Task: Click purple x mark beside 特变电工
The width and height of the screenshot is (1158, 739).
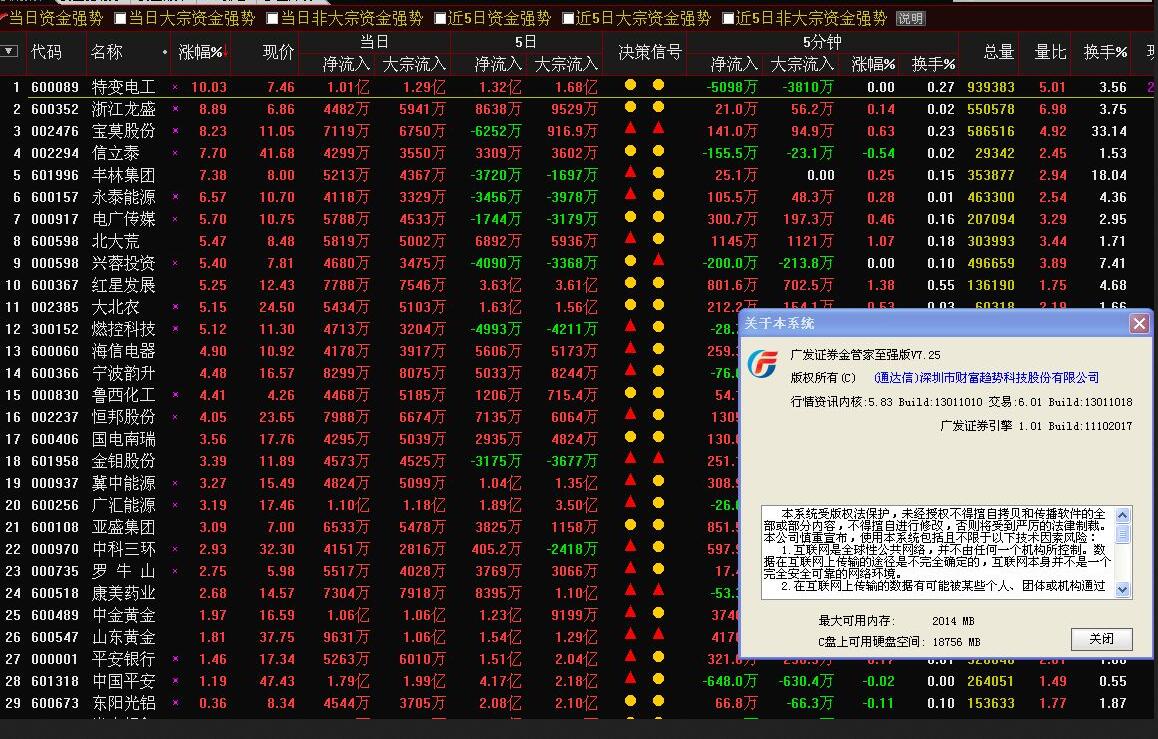Action: (175, 87)
